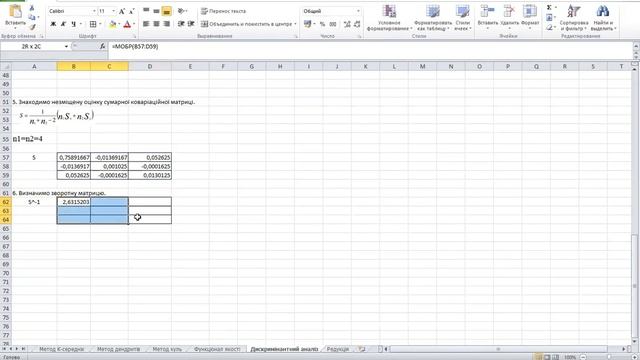This screenshot has width=640, height=360.
Task: Open Sort and Filter (Сортировка и фильтр)
Action: 574,18
